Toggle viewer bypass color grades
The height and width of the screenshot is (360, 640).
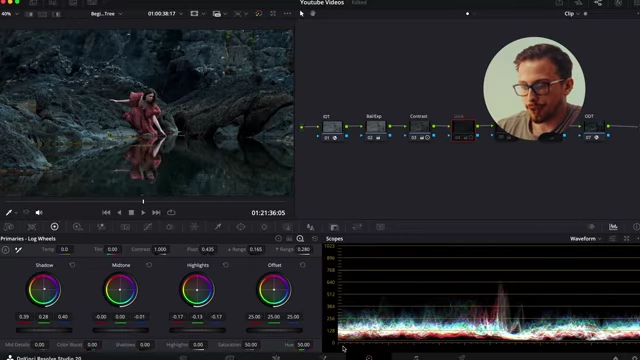pos(259,13)
